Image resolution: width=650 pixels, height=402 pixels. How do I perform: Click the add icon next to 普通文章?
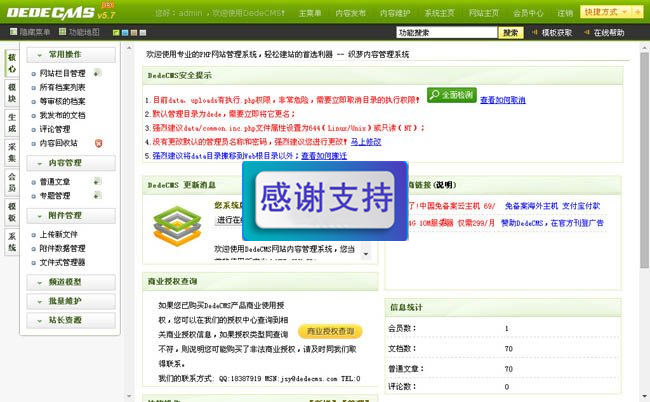[x=97, y=182]
